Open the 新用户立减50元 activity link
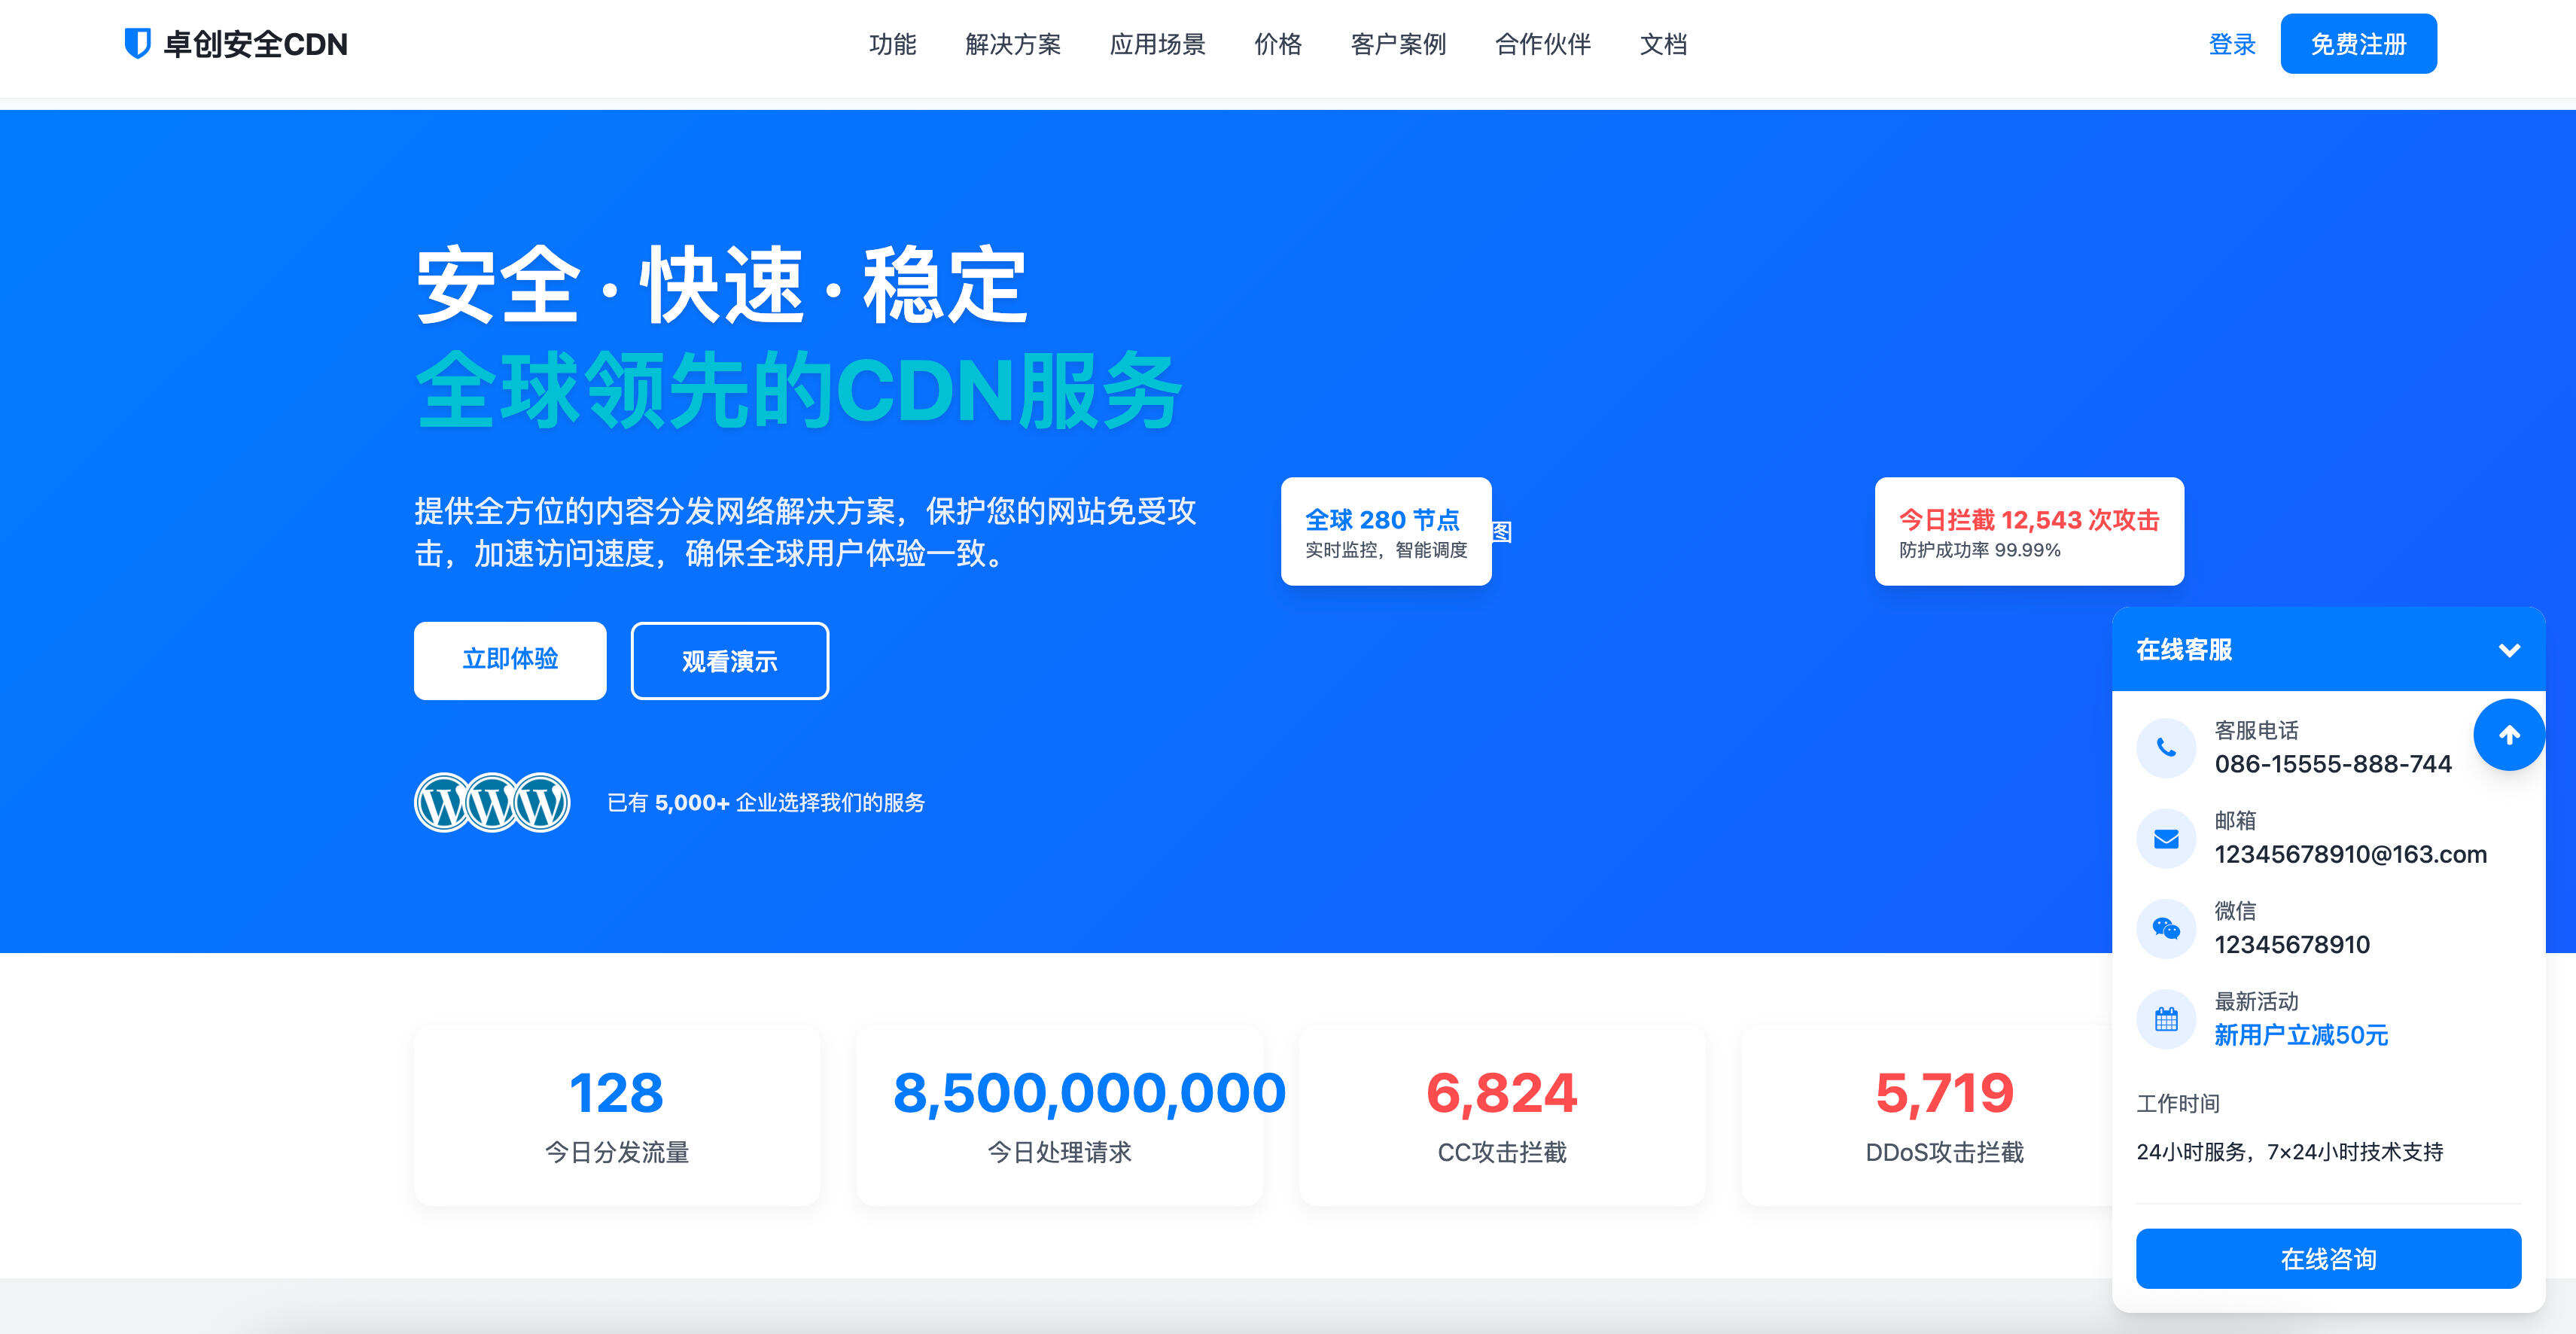Viewport: 2576px width, 1334px height. tap(2303, 1036)
